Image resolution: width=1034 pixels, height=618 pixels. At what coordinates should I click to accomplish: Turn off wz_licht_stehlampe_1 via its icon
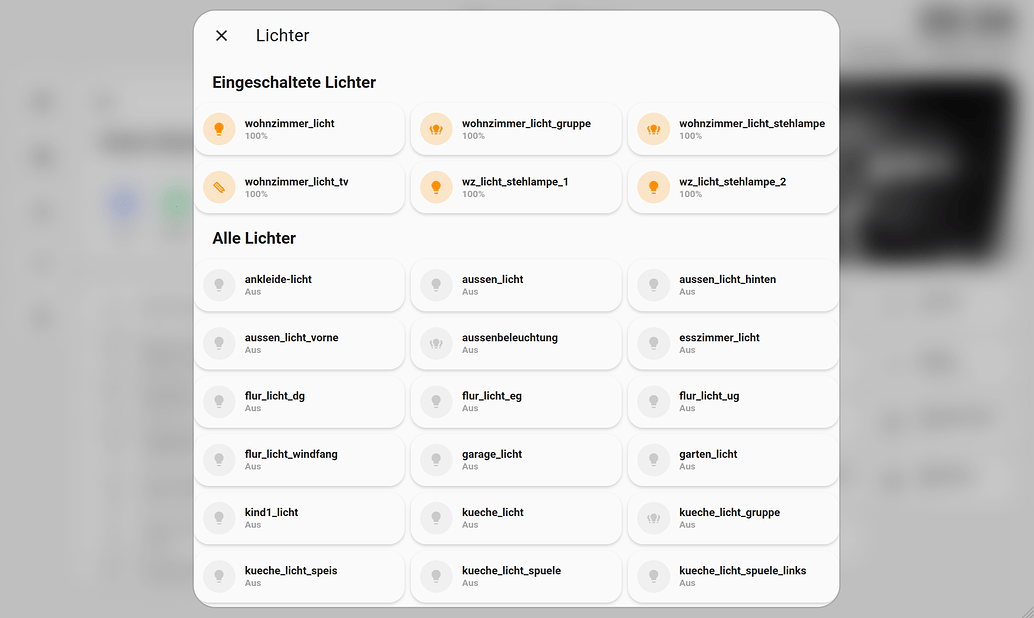tap(436, 187)
